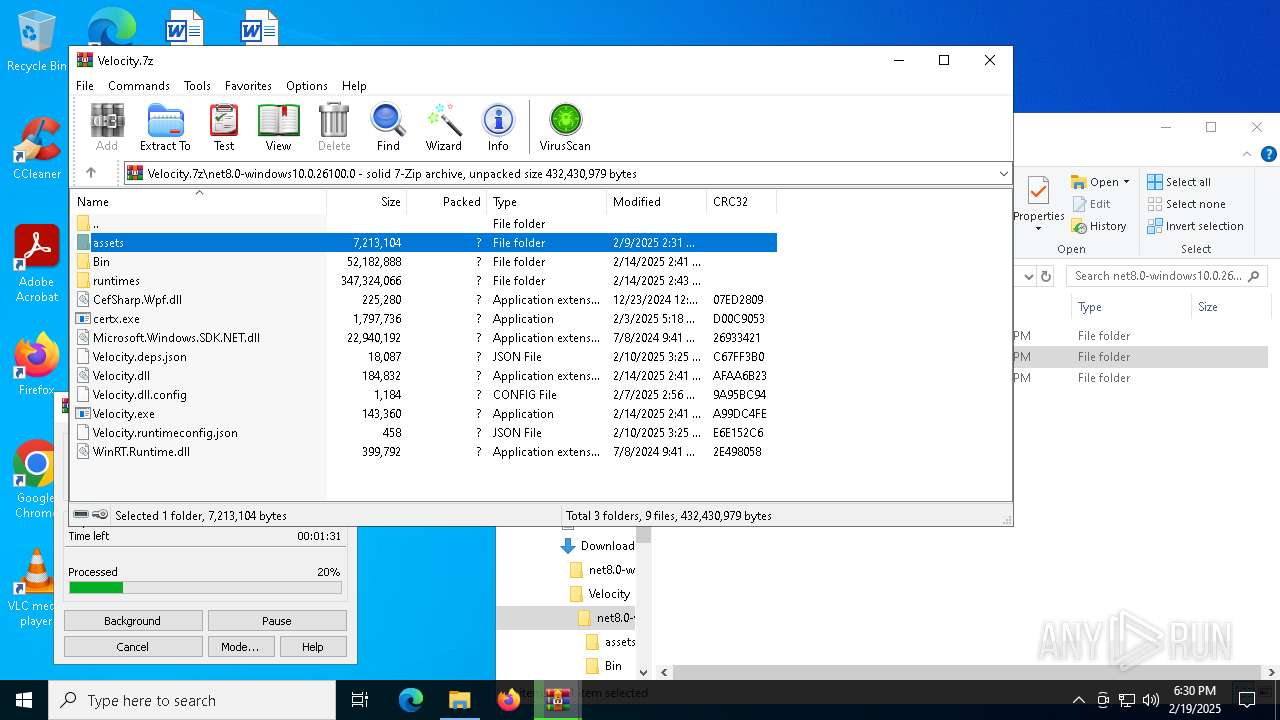Click Properties in Explorer ribbon
Screen dimensions: 1280x720
point(1039,202)
